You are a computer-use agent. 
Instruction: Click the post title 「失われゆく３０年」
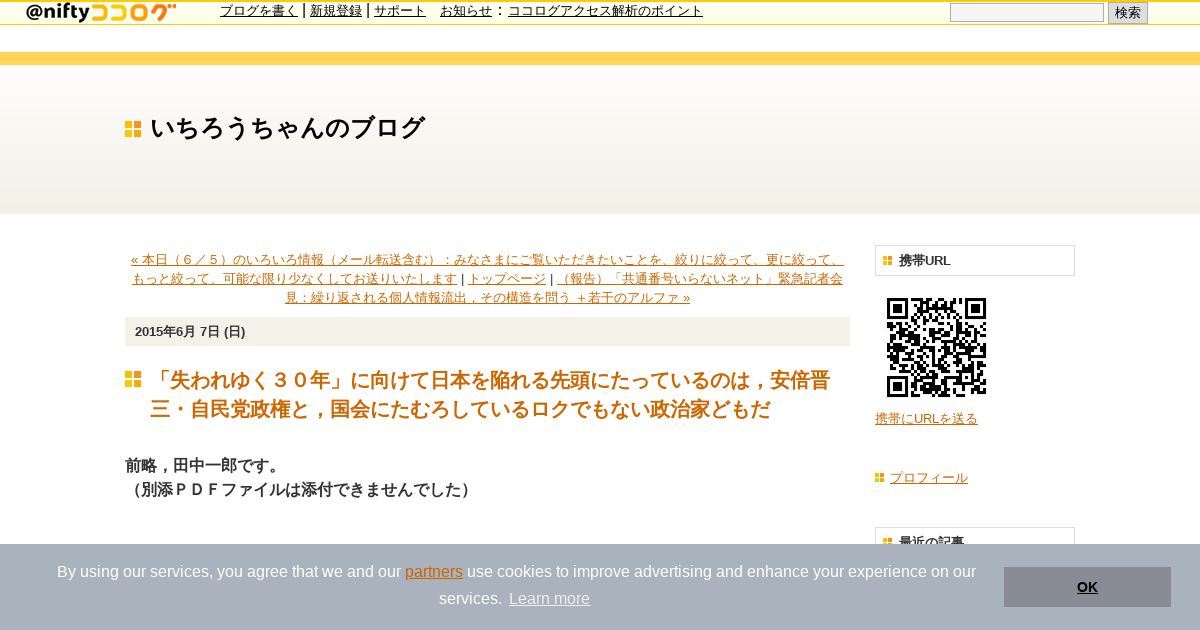click(x=490, y=395)
